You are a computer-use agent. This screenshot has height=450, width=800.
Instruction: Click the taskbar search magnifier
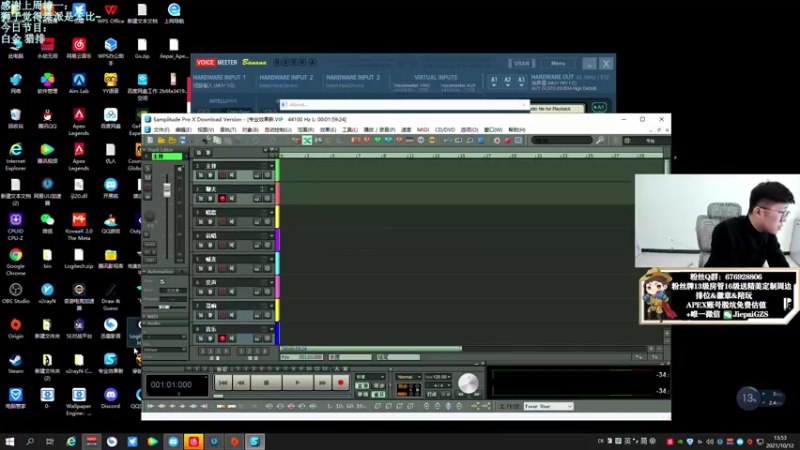coord(30,441)
